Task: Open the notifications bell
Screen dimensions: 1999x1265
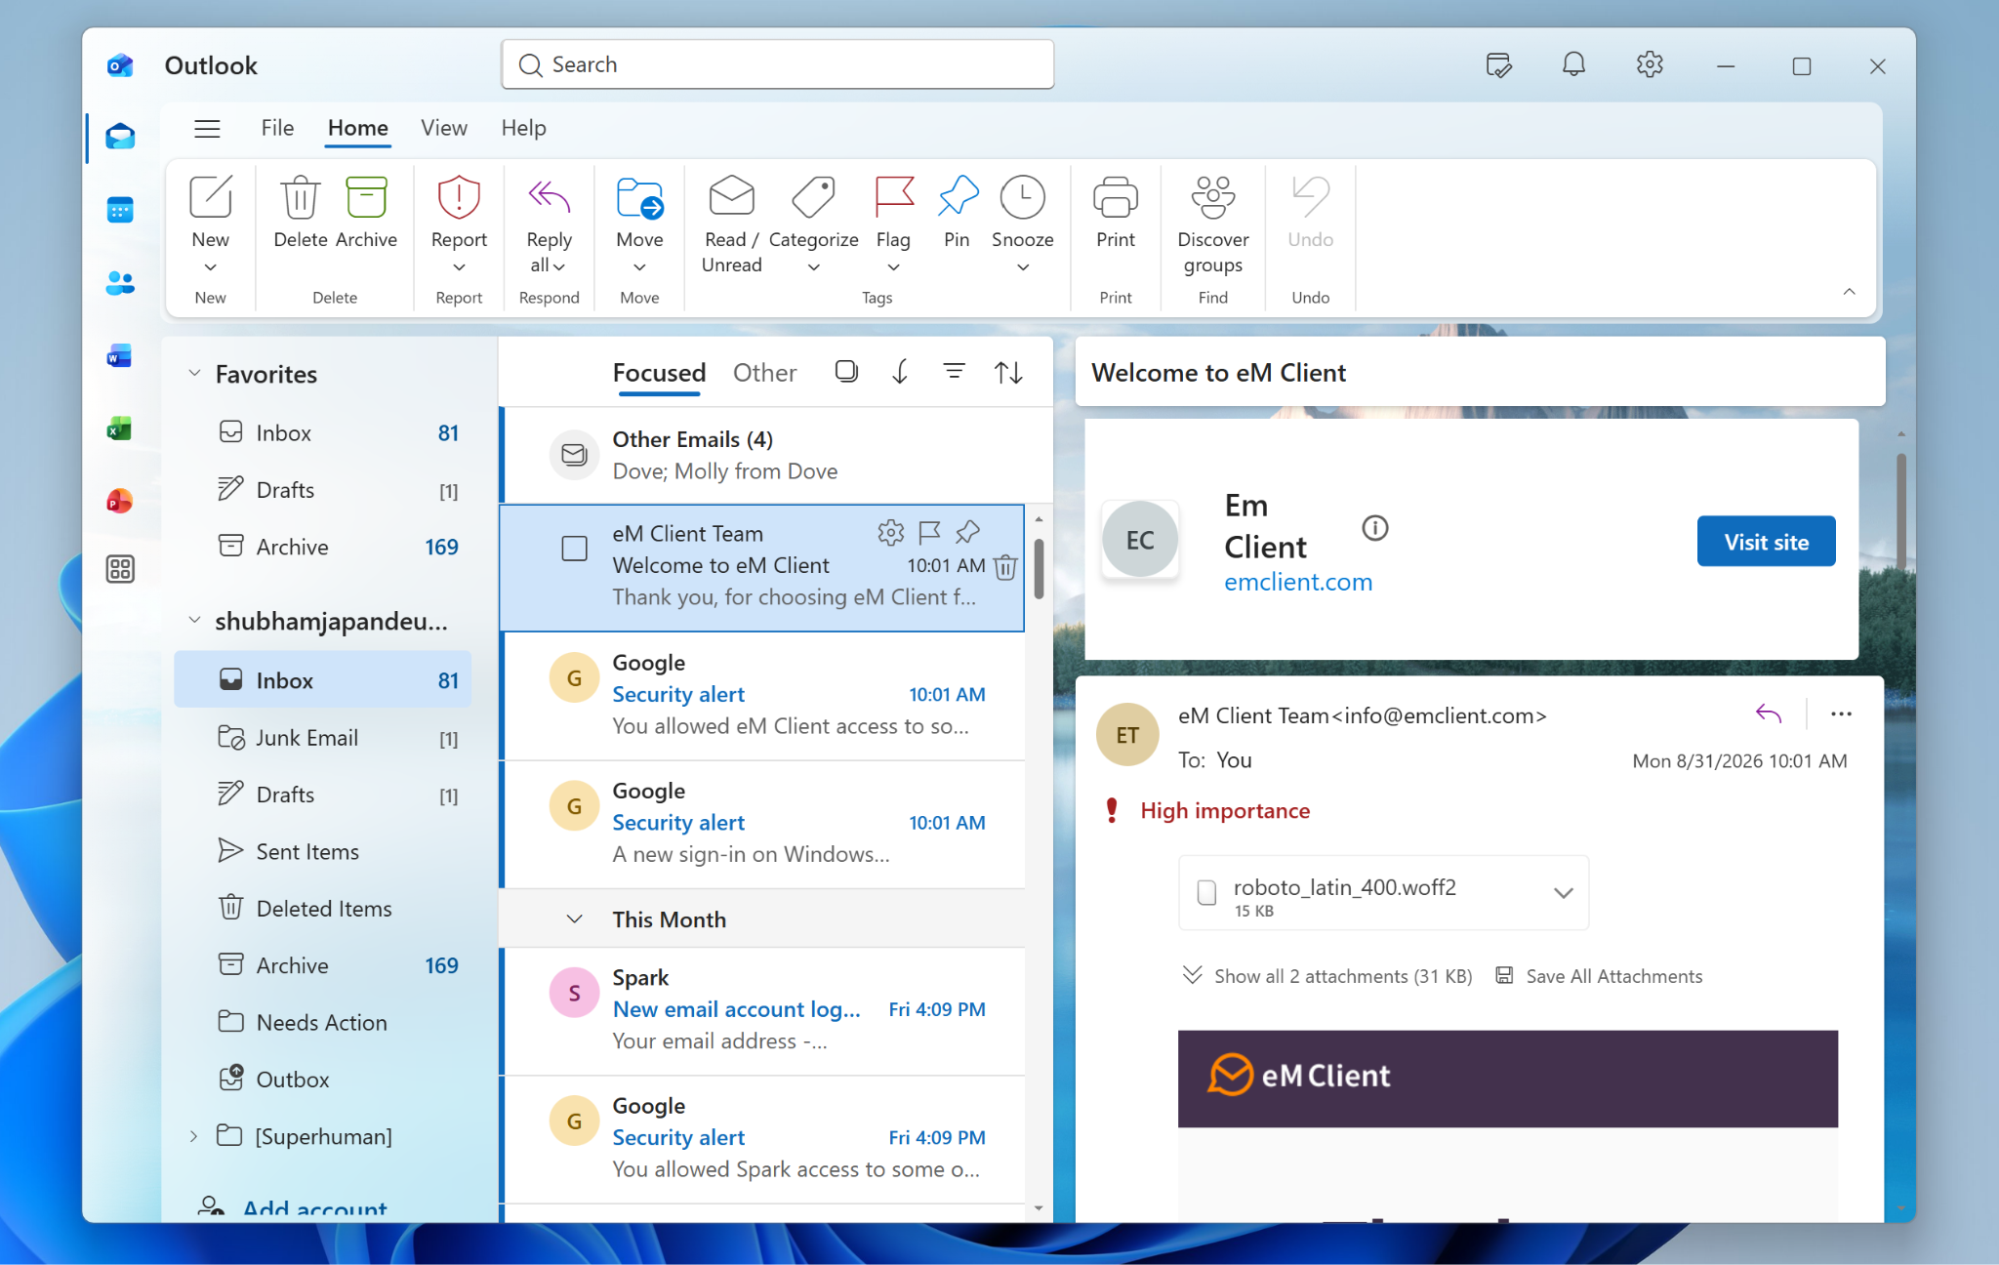Action: [1574, 65]
